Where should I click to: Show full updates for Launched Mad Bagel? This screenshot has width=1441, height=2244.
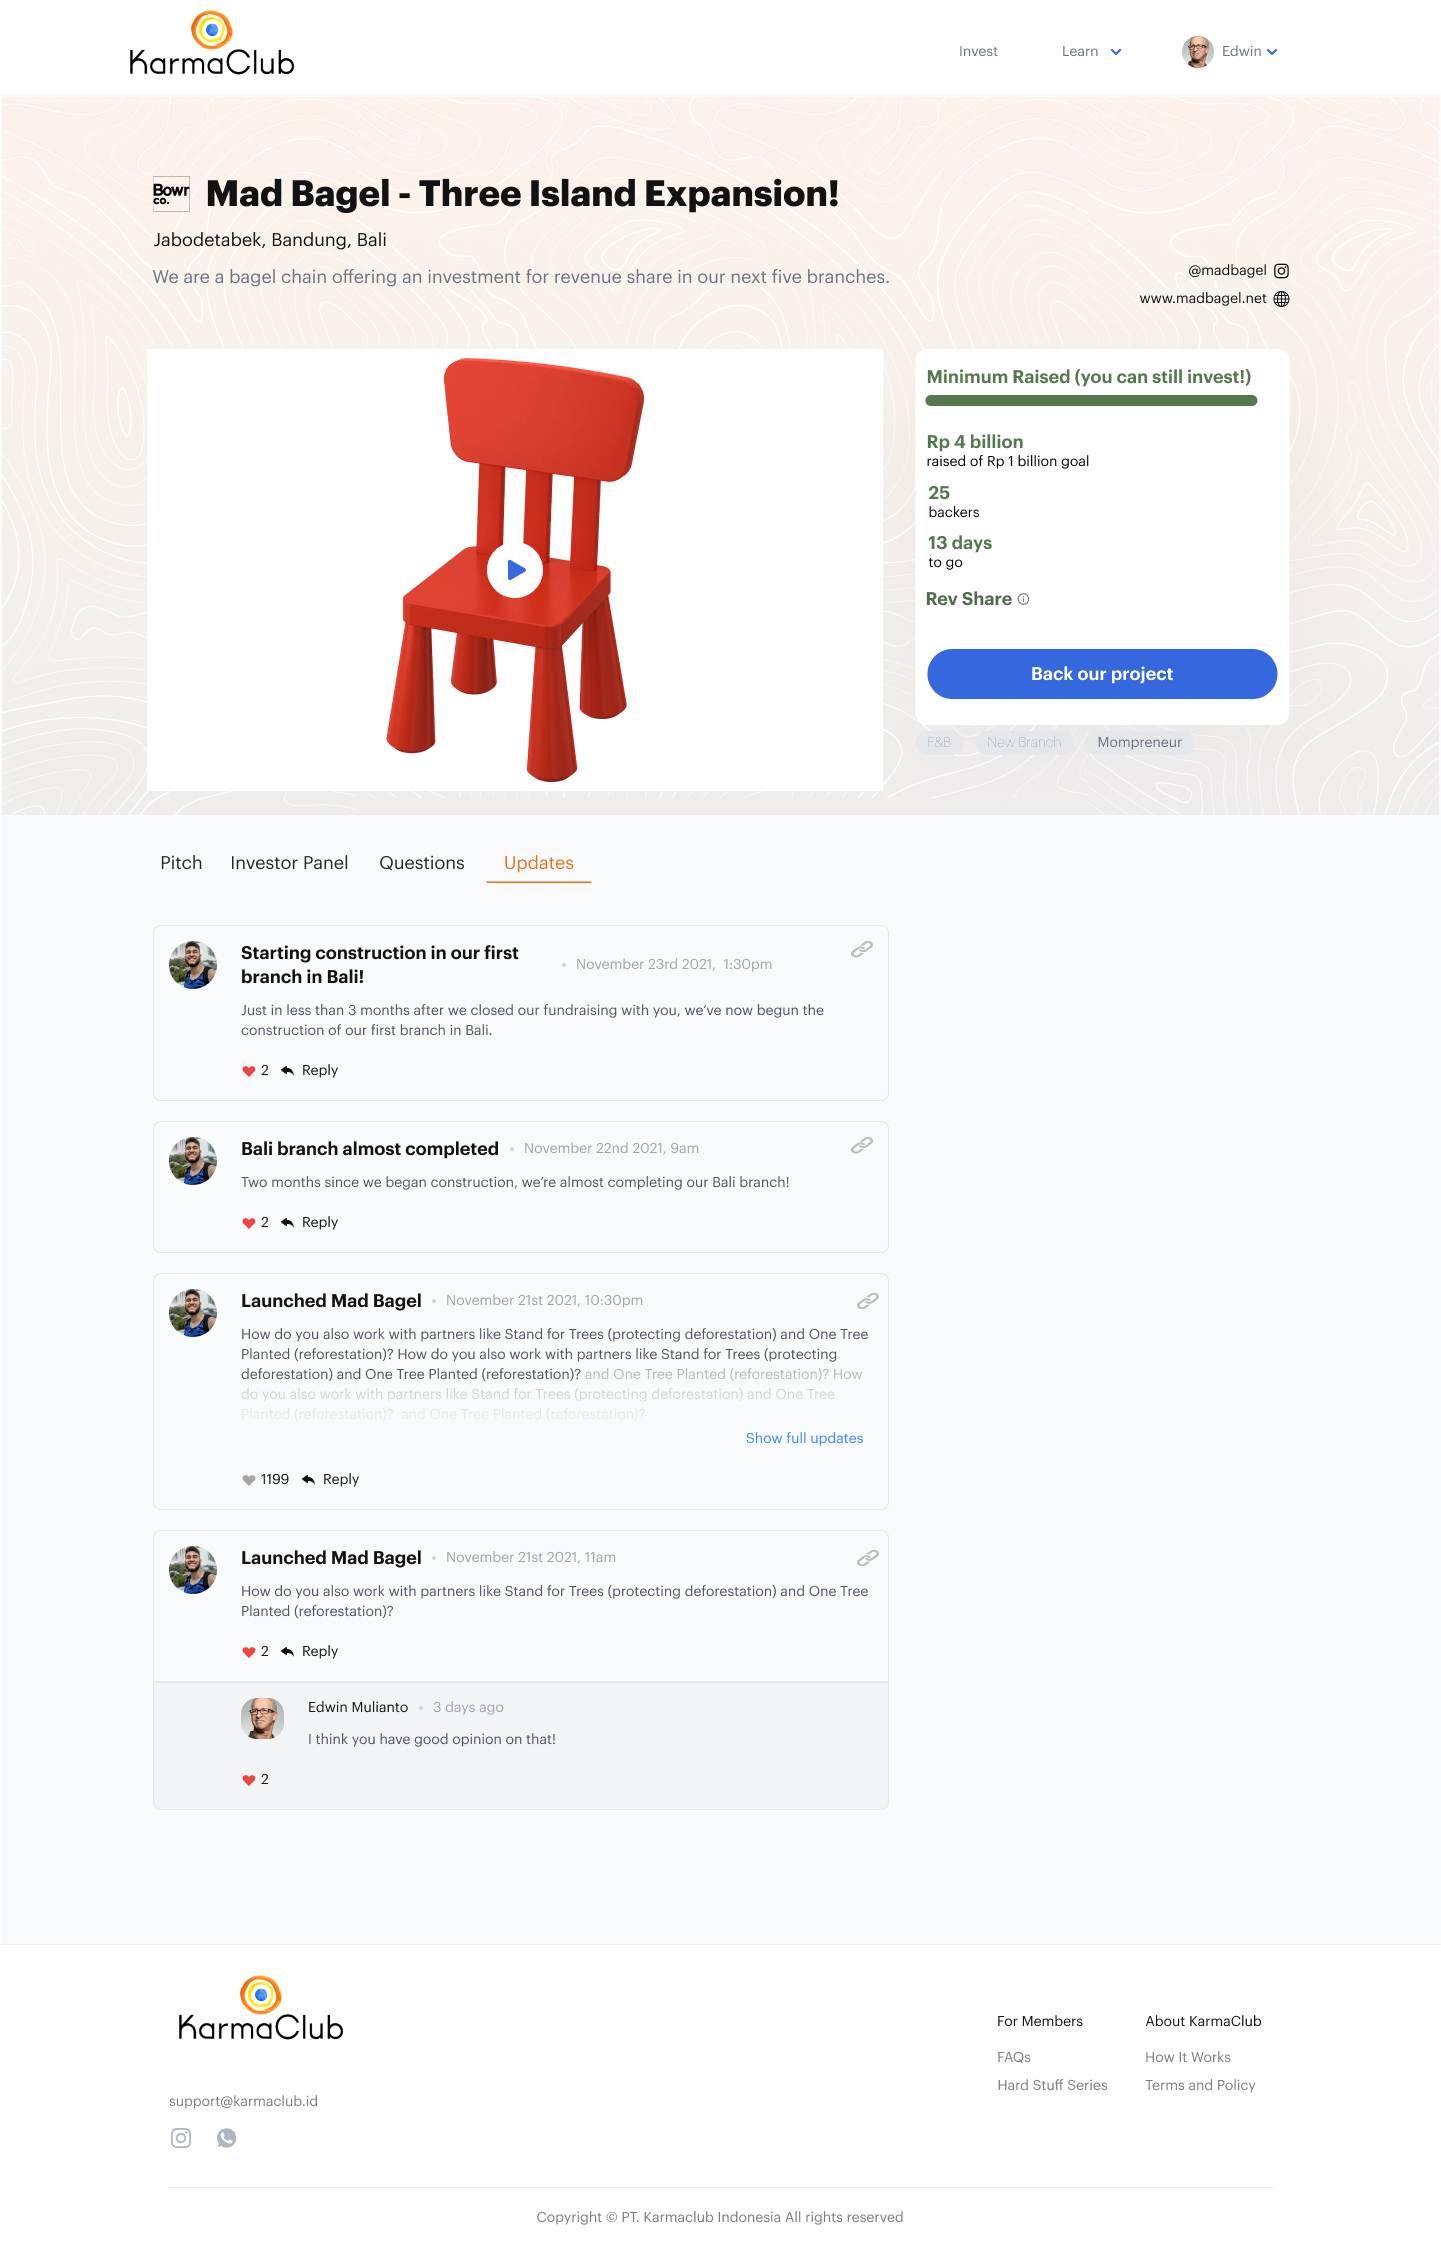coord(804,1438)
